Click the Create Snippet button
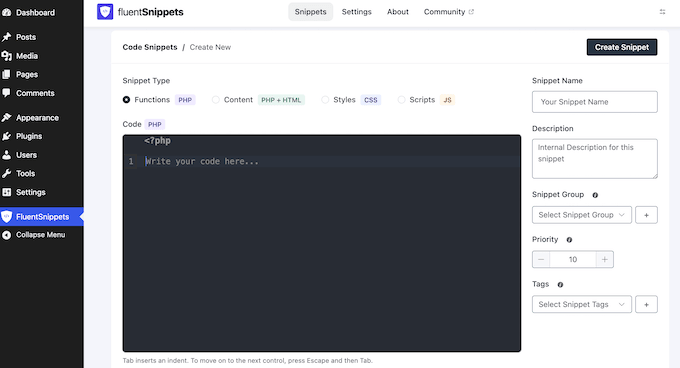 [622, 47]
